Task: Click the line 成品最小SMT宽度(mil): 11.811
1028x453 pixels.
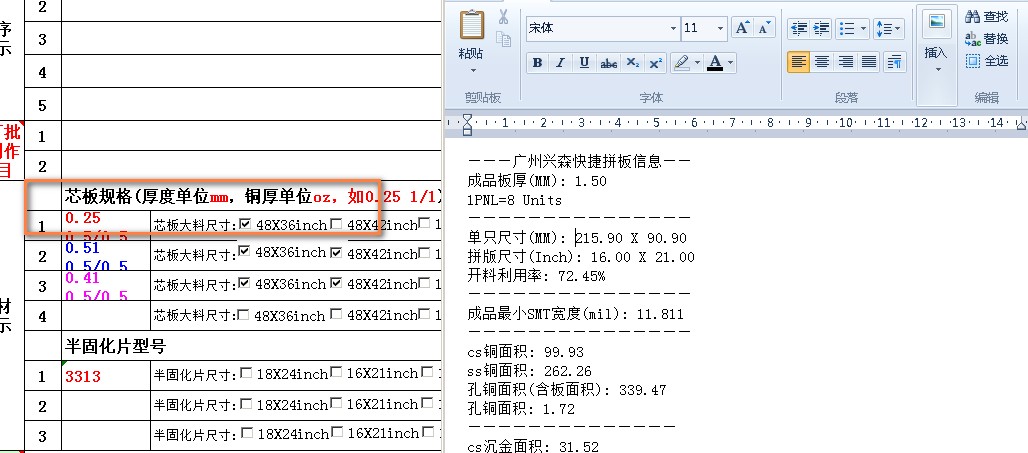Action: point(576,314)
